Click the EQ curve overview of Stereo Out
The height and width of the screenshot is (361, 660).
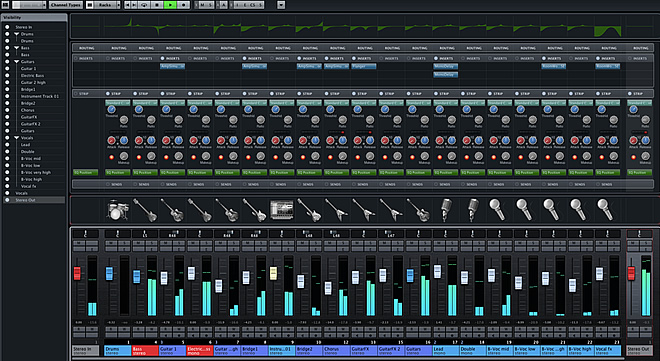click(640, 27)
